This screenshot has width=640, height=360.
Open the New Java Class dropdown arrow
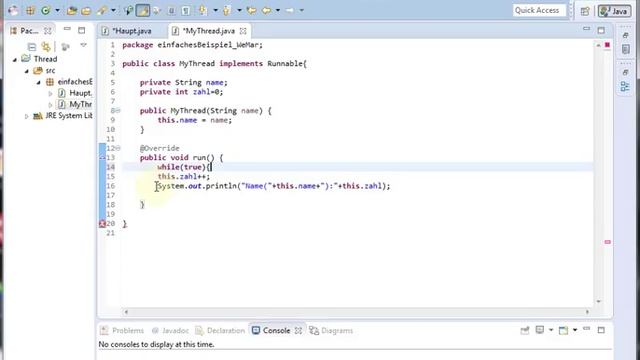click(57, 11)
